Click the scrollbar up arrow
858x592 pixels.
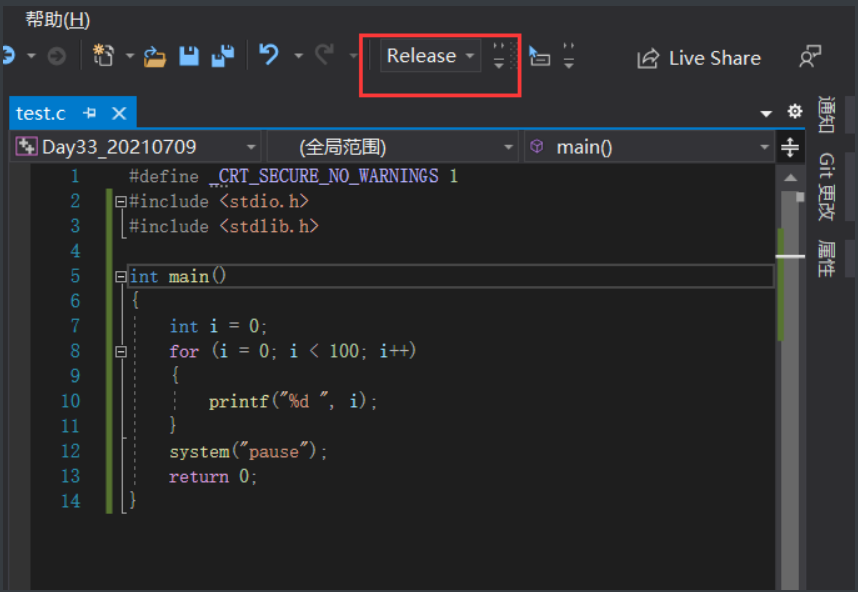pos(790,177)
